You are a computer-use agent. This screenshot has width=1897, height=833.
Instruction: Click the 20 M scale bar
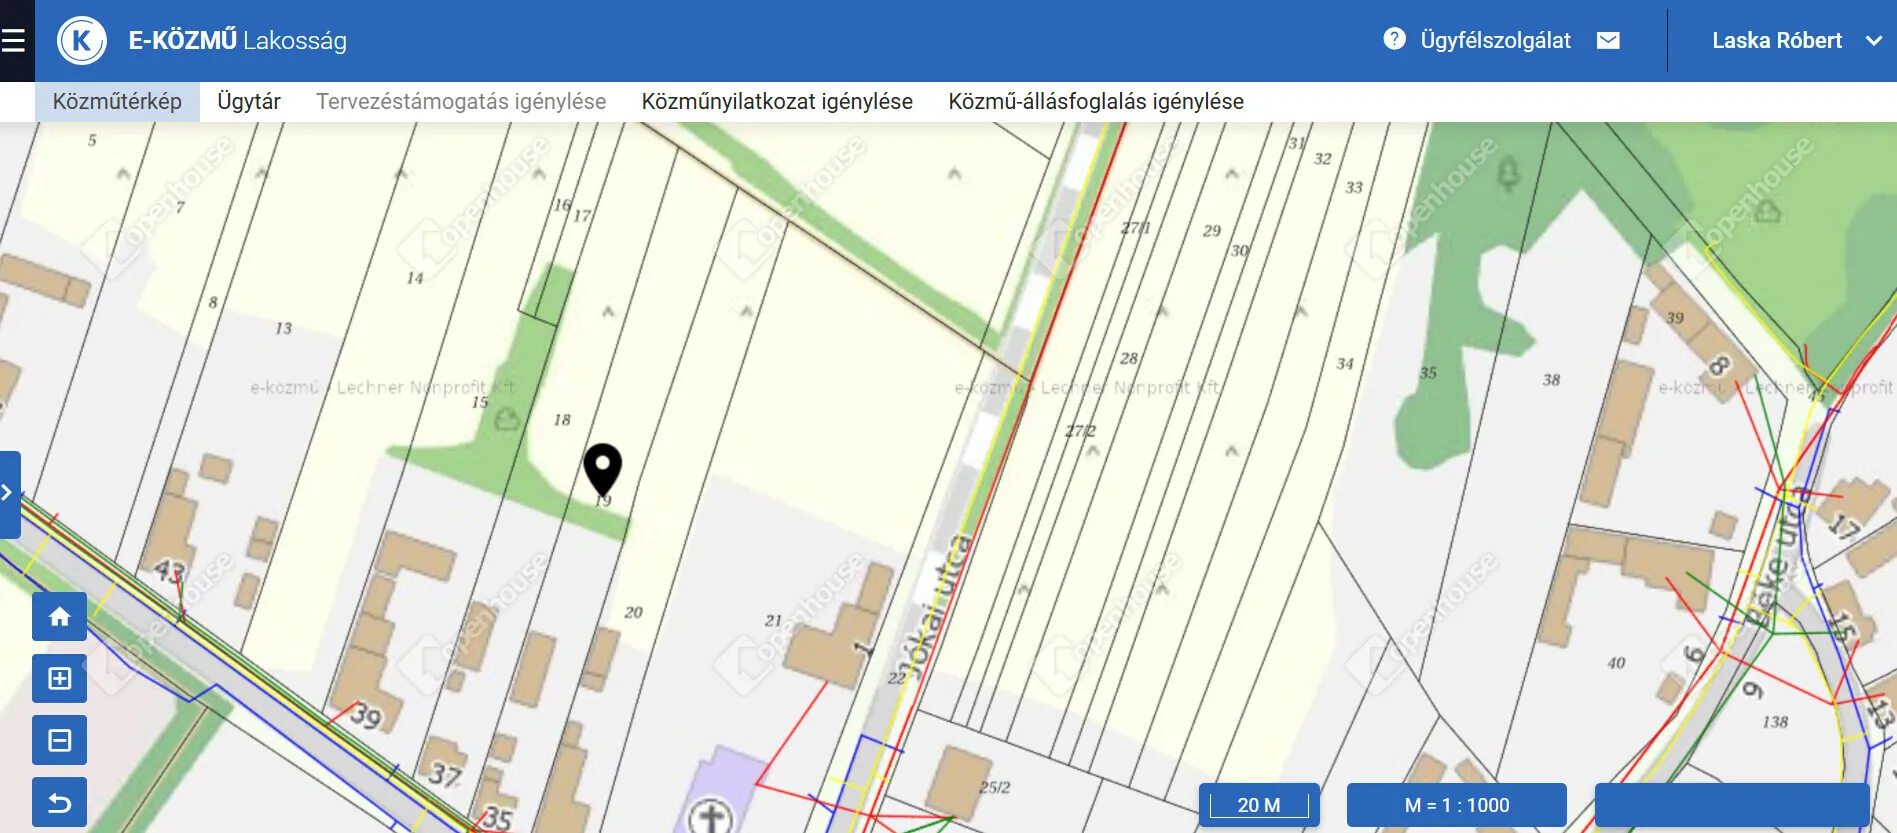(1259, 805)
